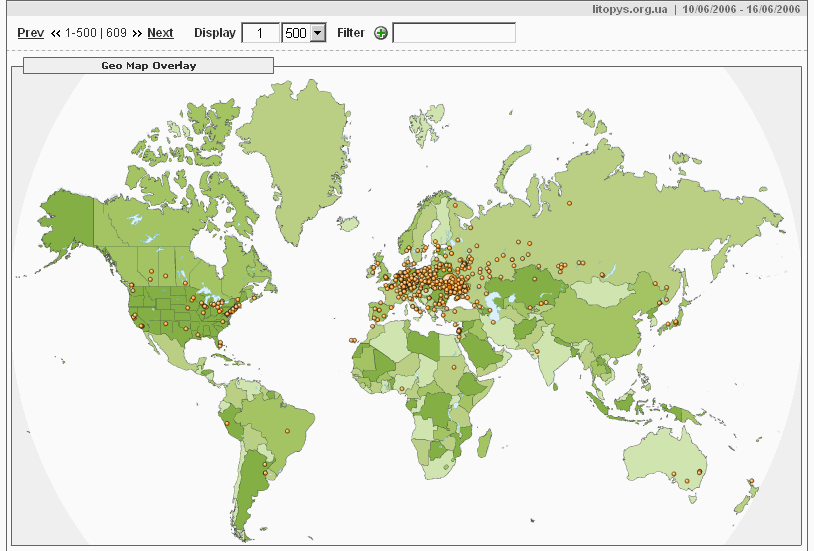Focus the Filter text input box
This screenshot has height=551, width=814.
click(454, 33)
